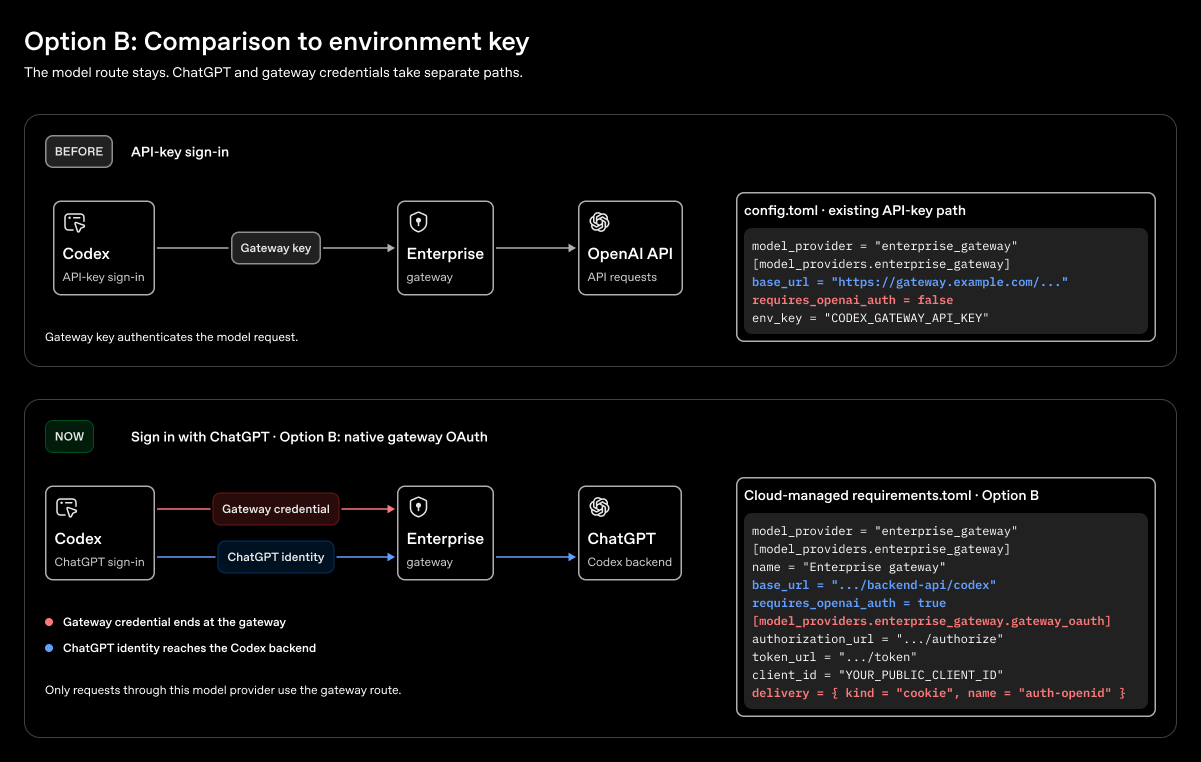Click 'Sign in with ChatGPT · Option B' title
The image size is (1201, 762).
click(x=309, y=437)
